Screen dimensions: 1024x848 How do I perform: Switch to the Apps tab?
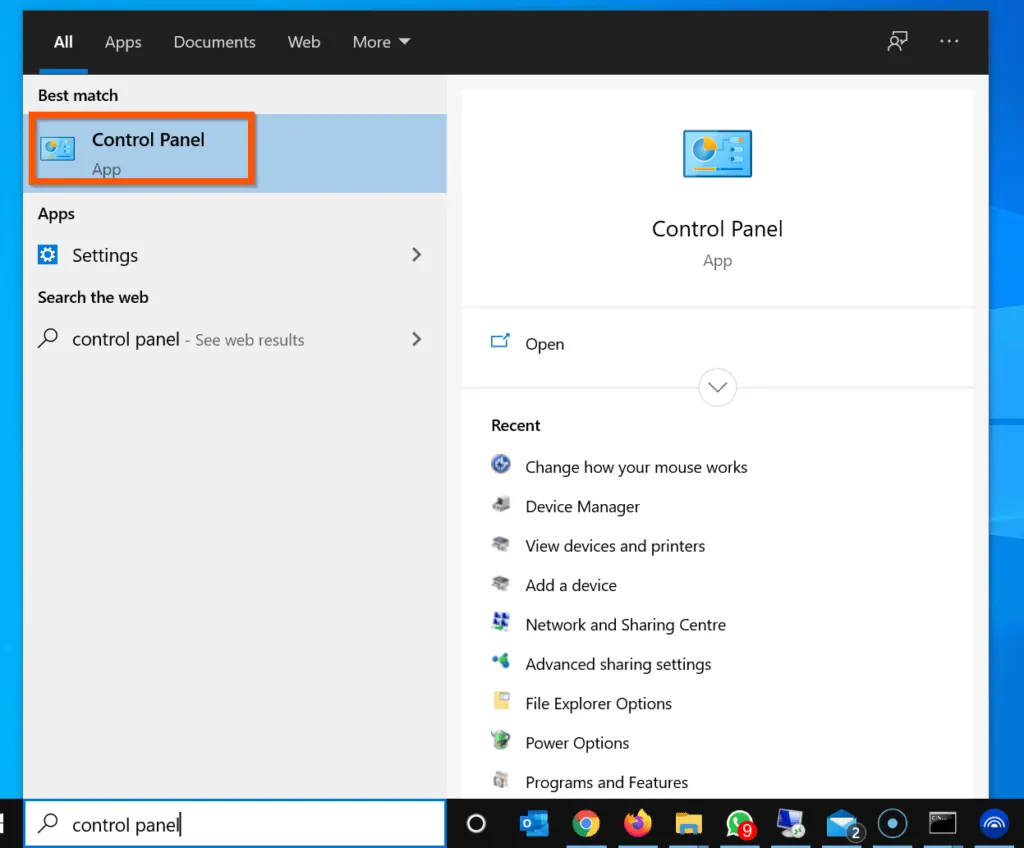122,42
